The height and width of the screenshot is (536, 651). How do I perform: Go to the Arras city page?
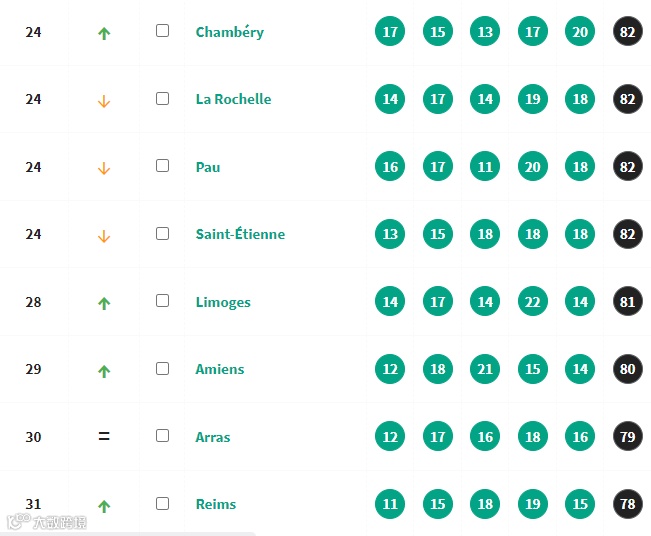pos(213,437)
